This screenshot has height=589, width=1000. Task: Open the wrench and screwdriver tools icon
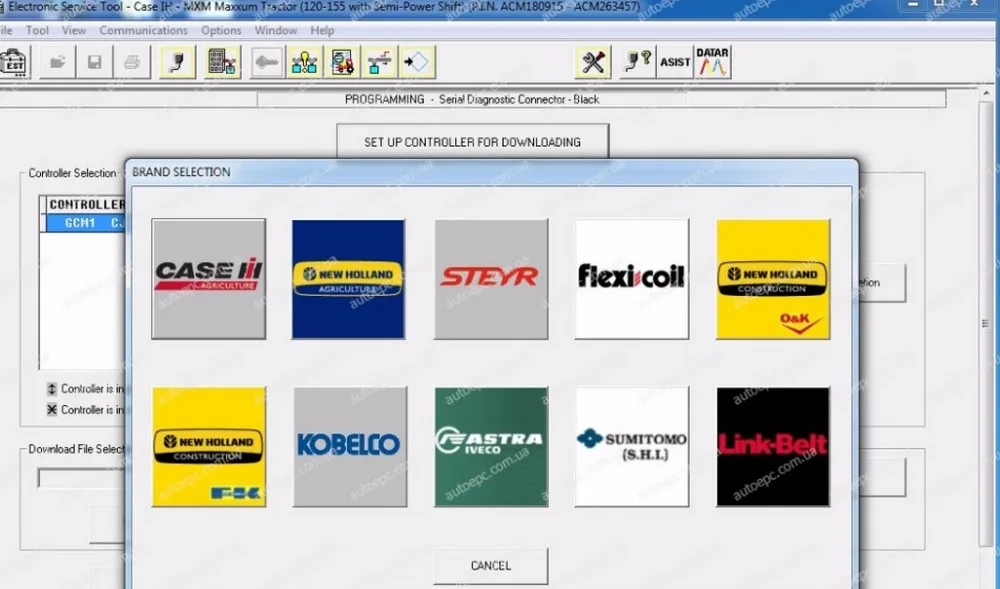[592, 62]
